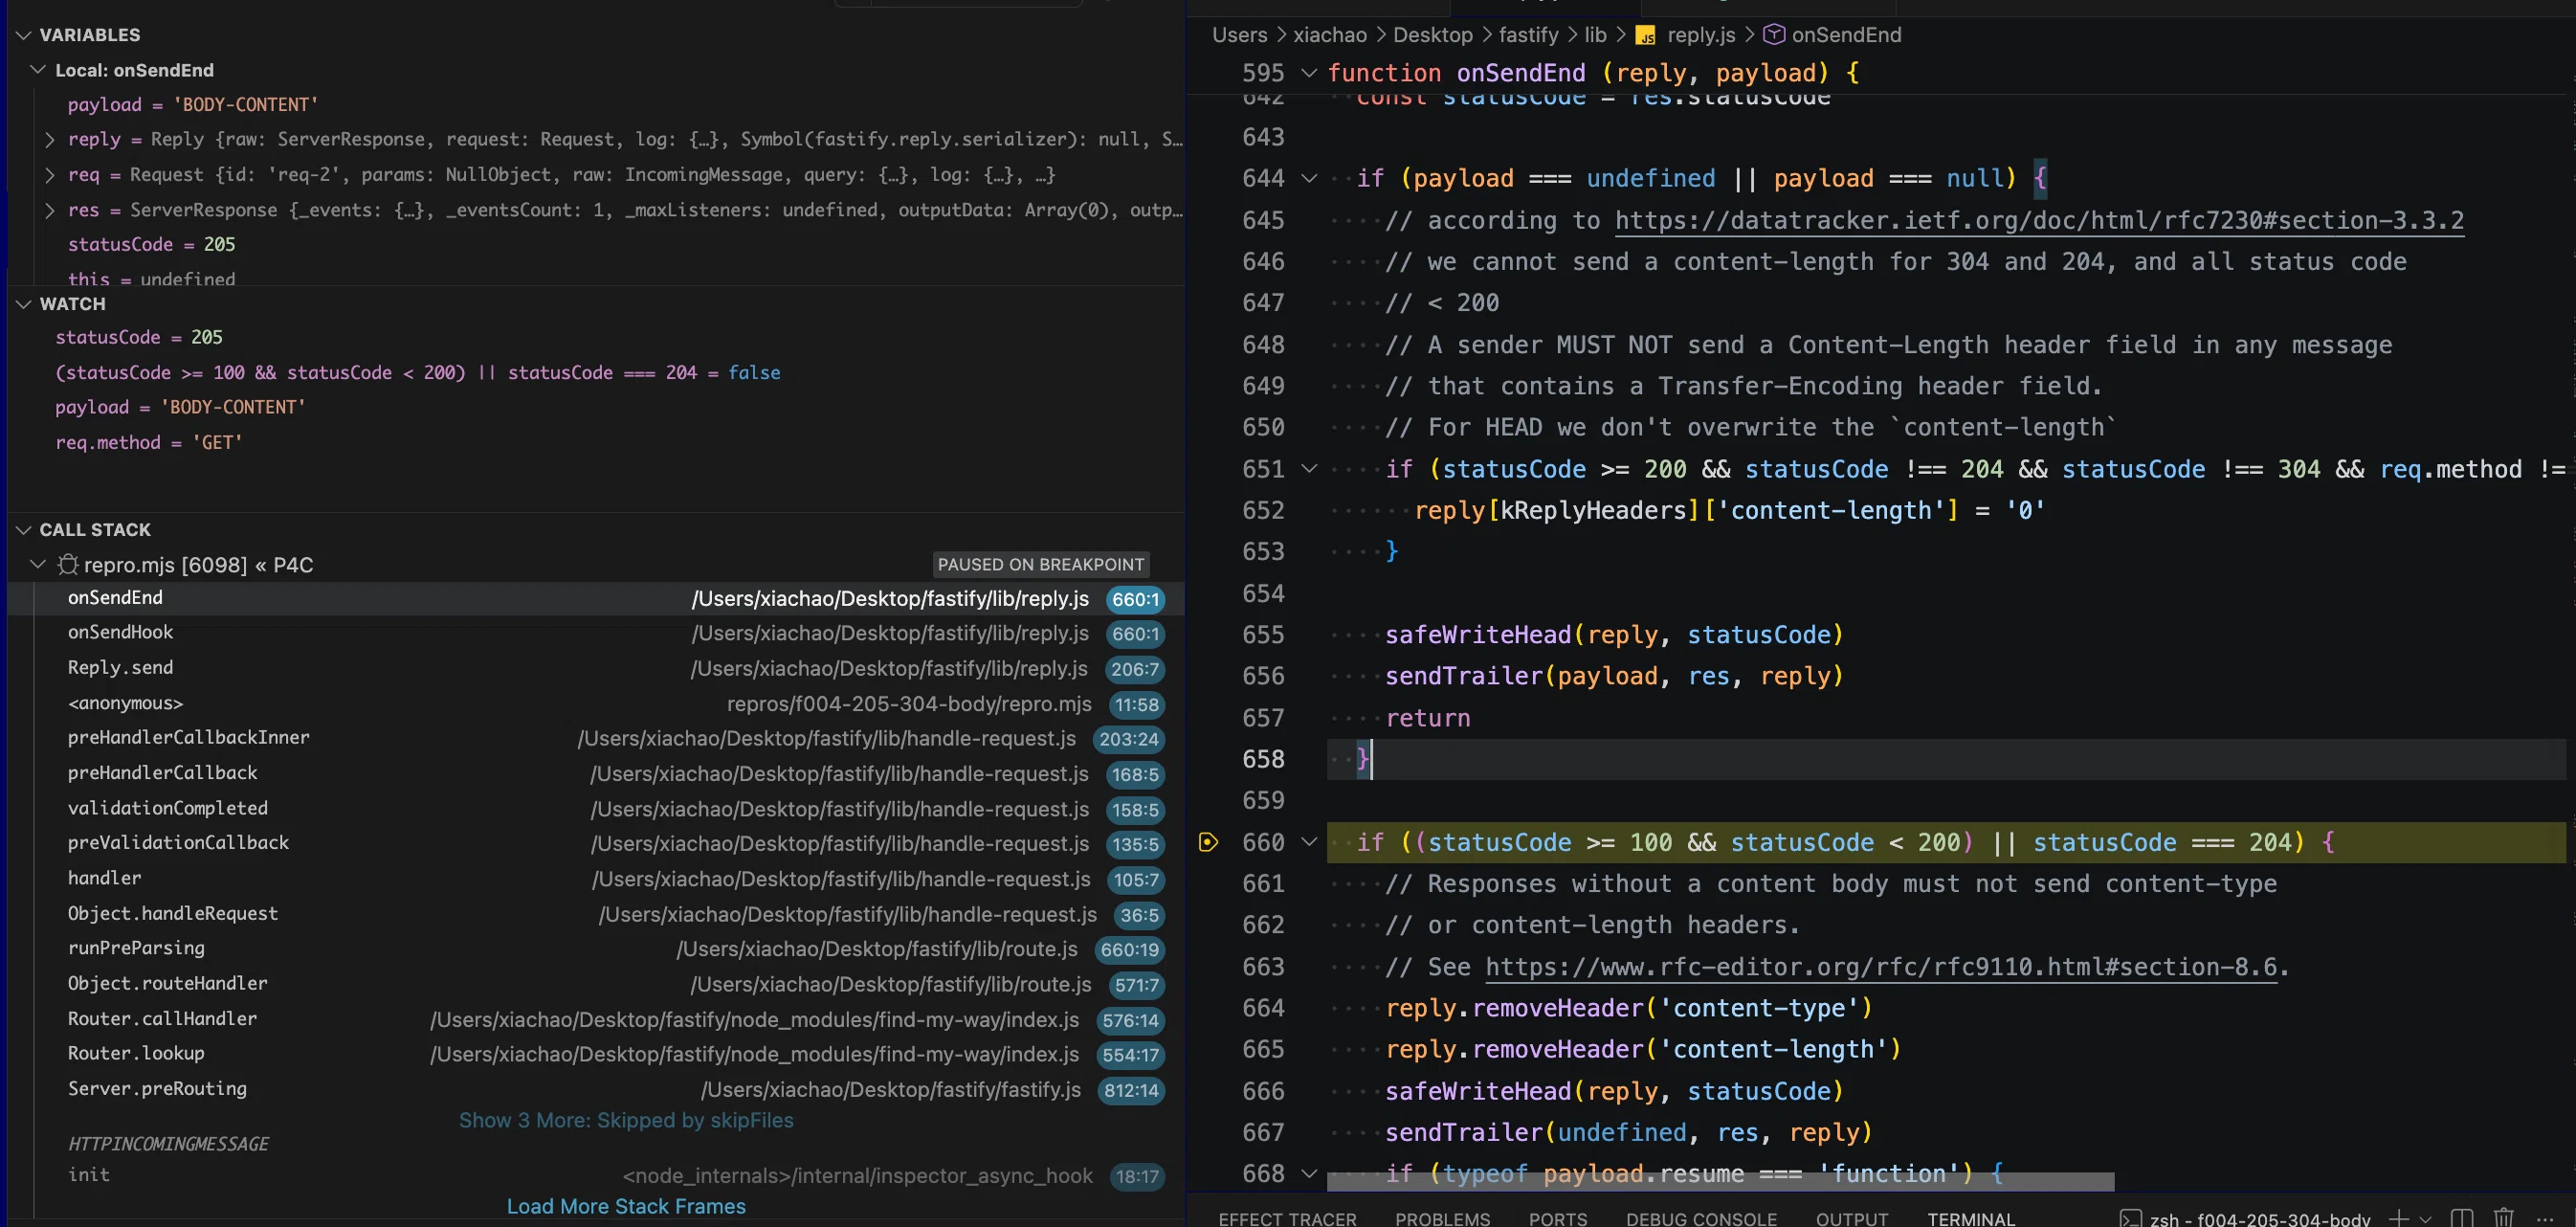Click the payload = 'BODY-CONTENT' local variable
Viewport: 2576px width, 1227px height.
[193, 105]
